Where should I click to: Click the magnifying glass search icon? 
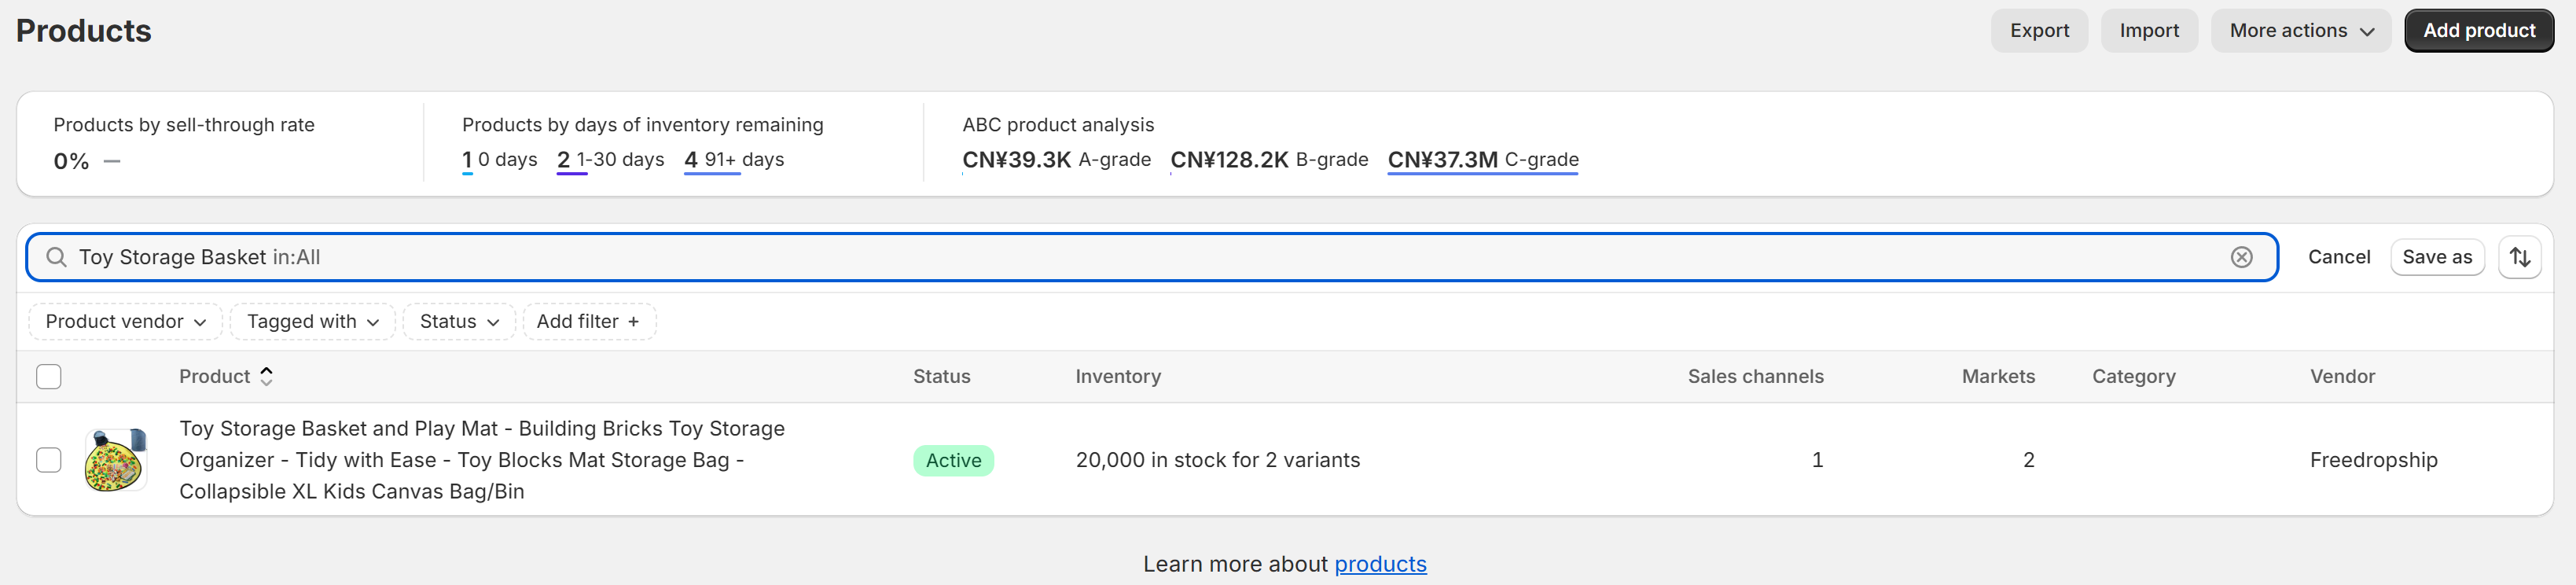pyautogui.click(x=57, y=257)
